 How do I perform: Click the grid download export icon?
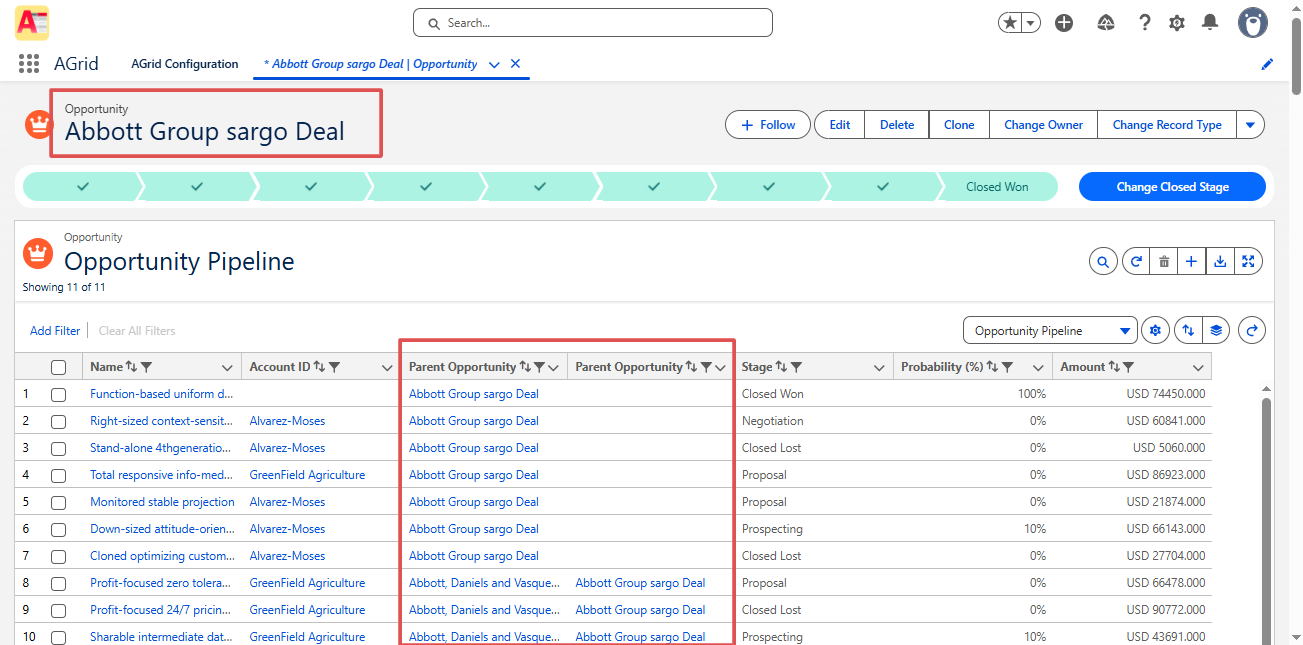click(x=1220, y=262)
